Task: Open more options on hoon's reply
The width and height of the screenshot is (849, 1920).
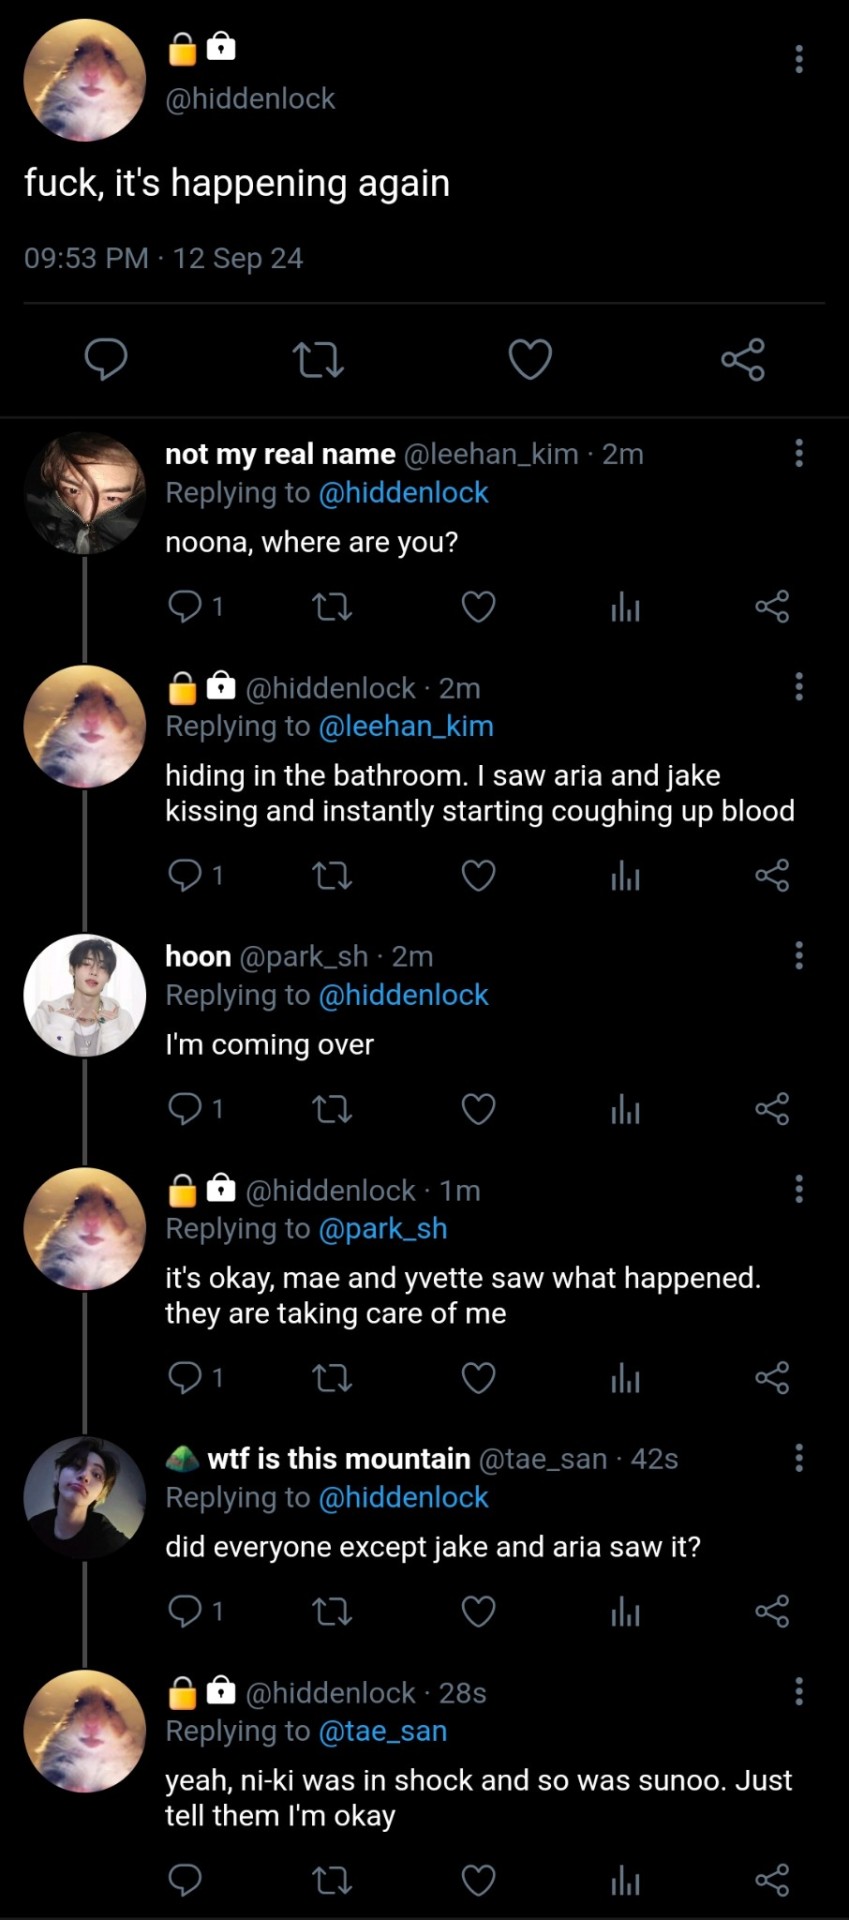Action: [798, 956]
